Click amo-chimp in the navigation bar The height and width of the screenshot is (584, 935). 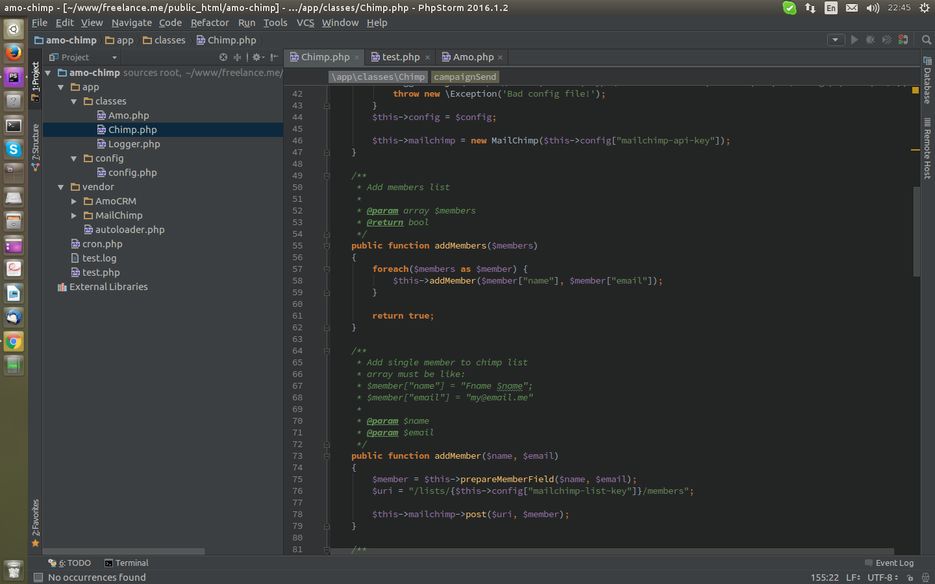point(65,40)
